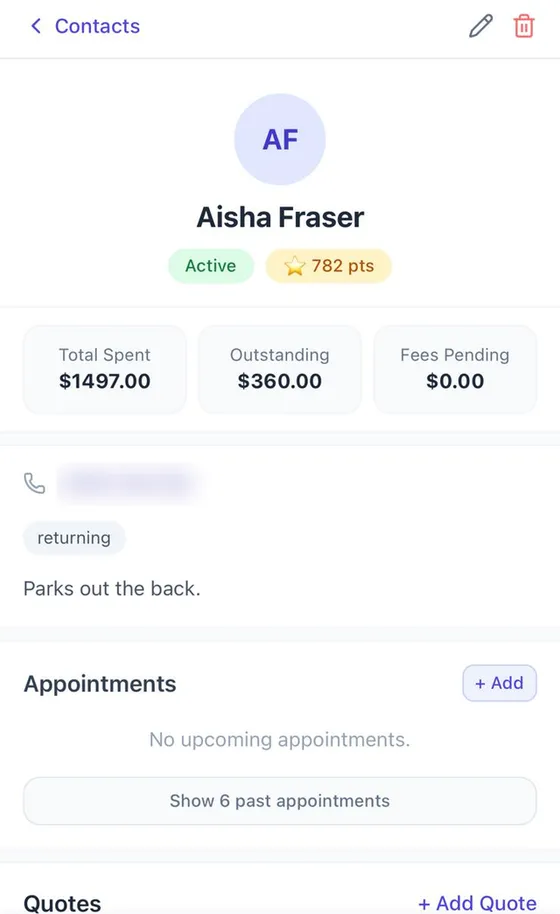
Task: Click the red trash delete icon
Action: click(523, 26)
